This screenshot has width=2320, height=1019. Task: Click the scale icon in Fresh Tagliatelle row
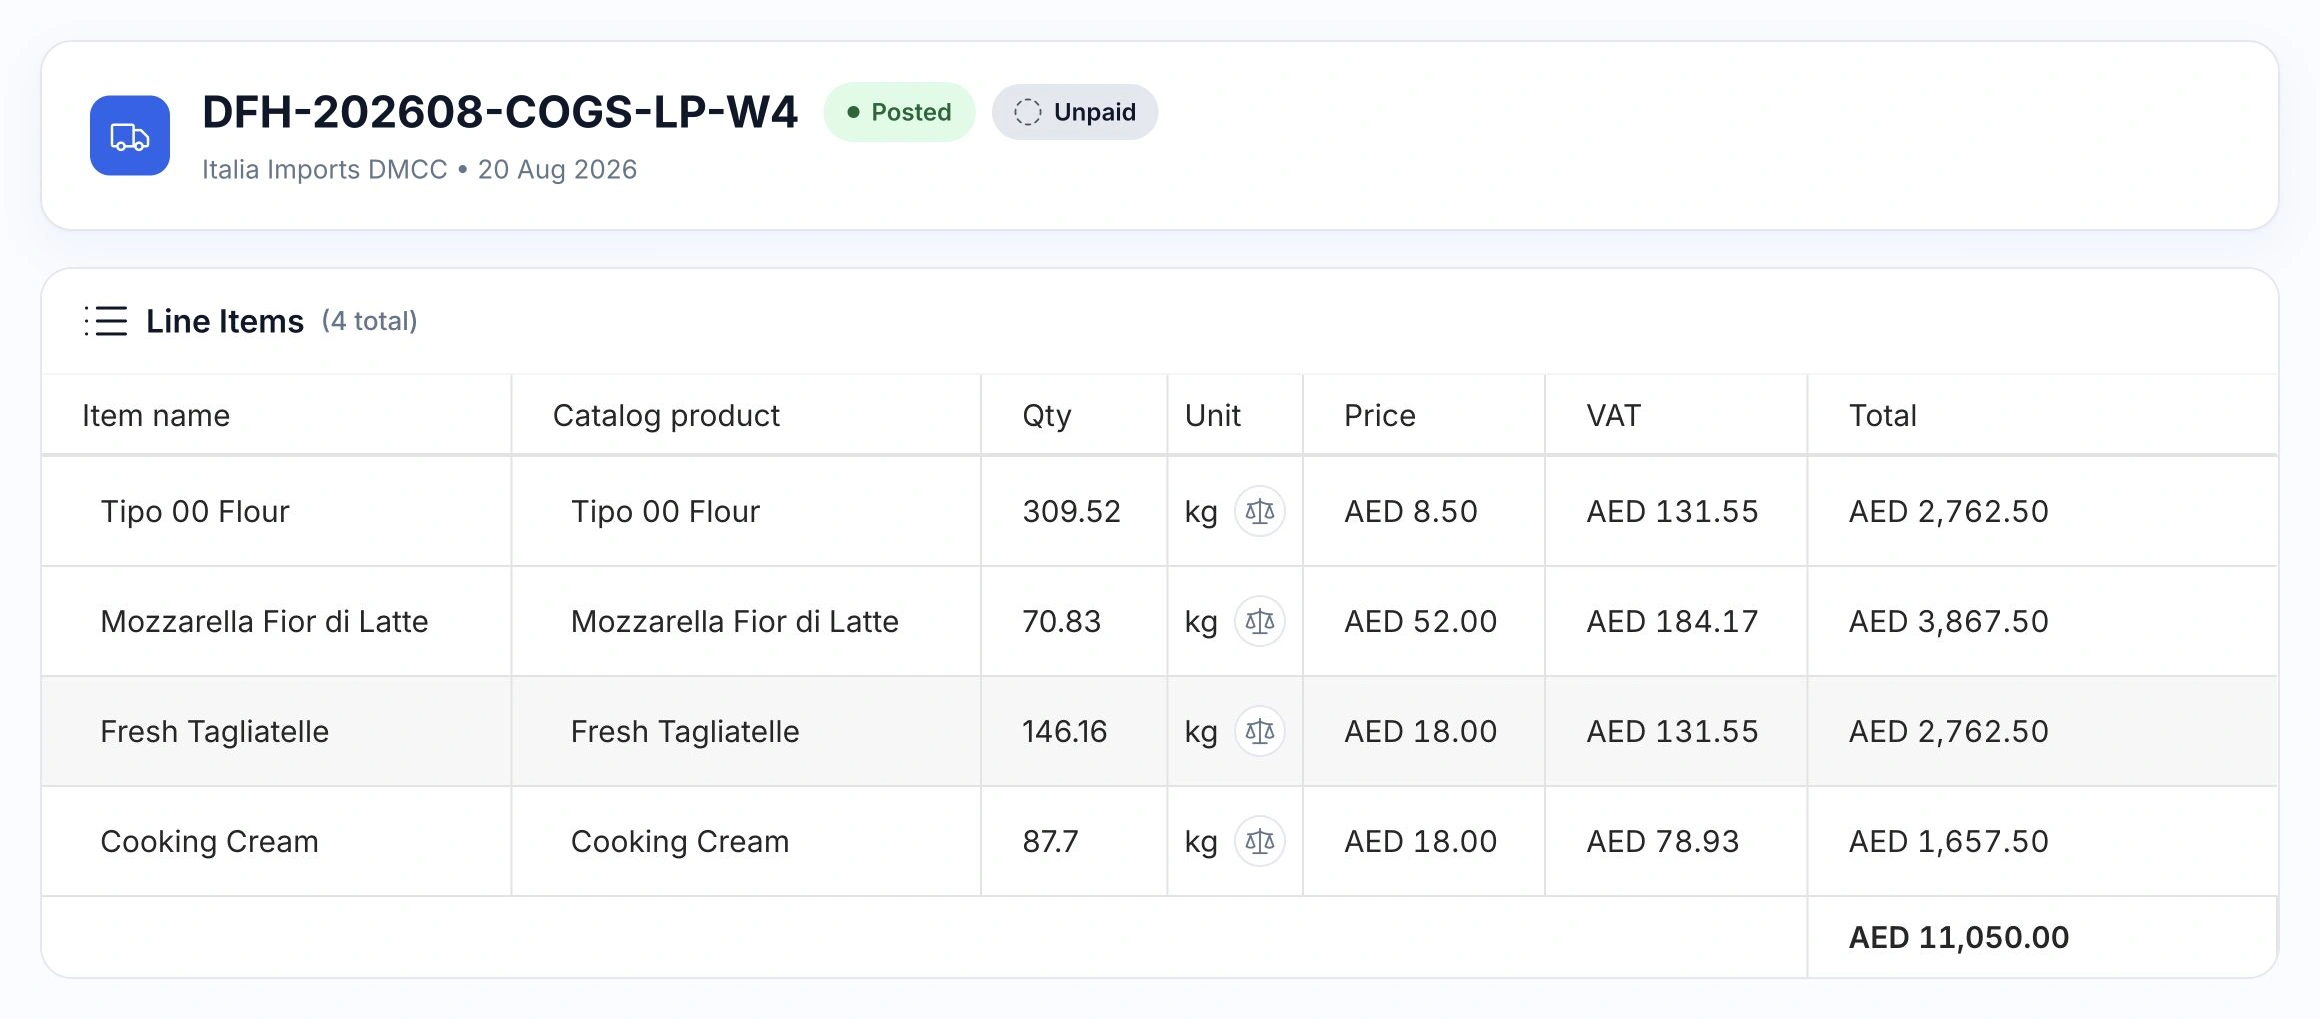coord(1260,732)
